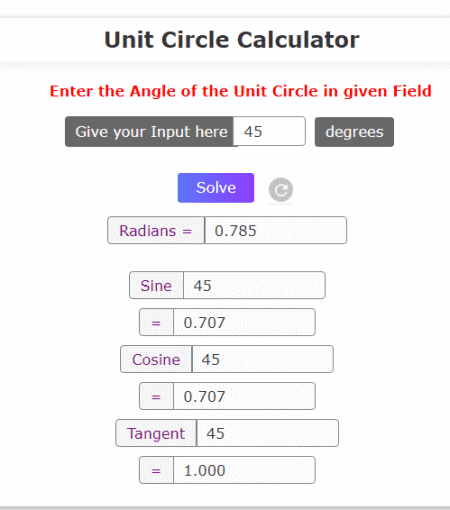This screenshot has height=510, width=450.
Task: Click the circular reset icon beside Solve
Action: pos(281,189)
